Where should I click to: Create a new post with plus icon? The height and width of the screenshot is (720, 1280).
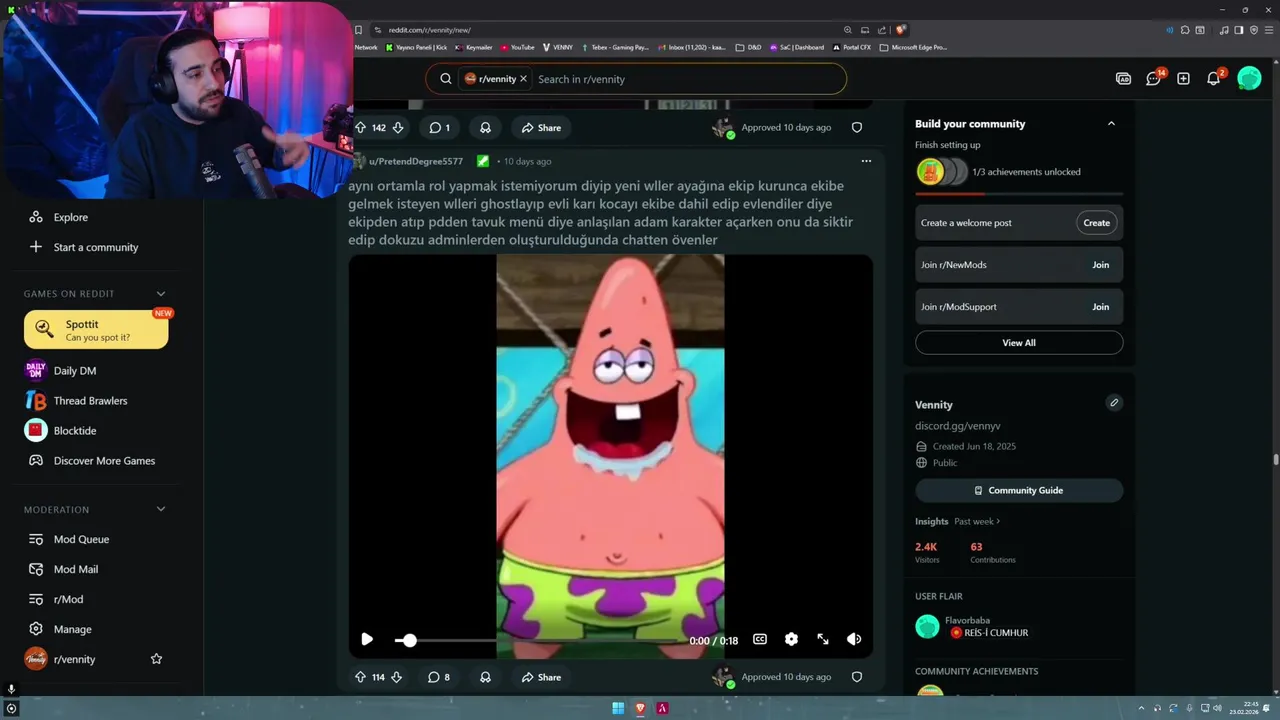coord(1183,78)
